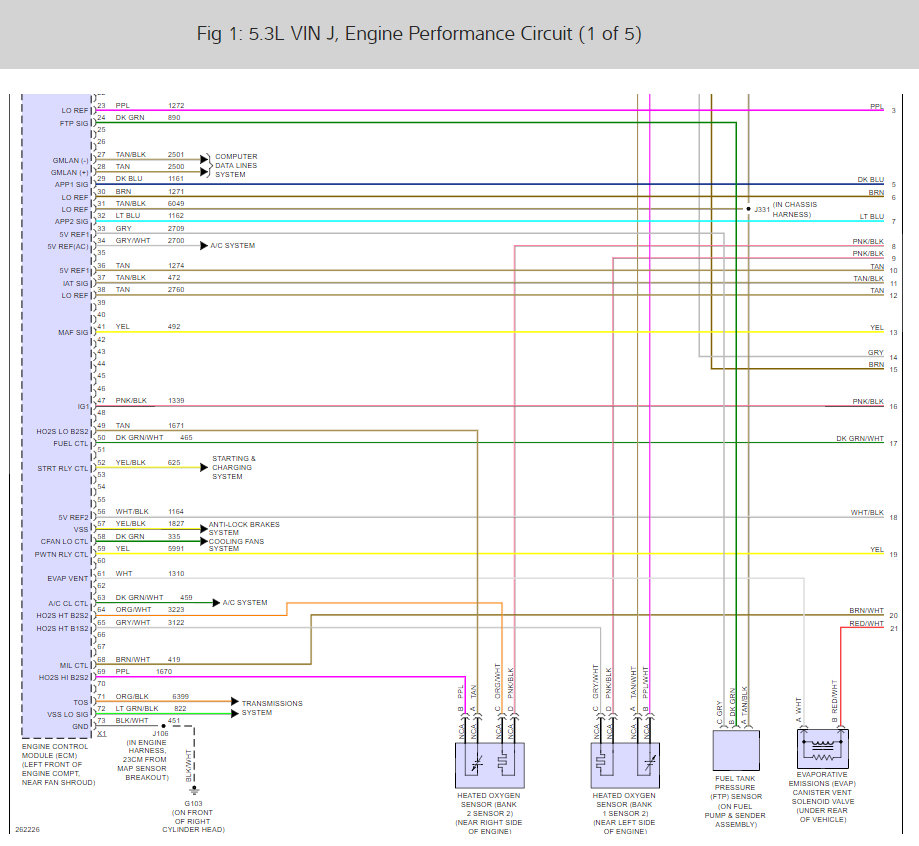Click the 'TOS' pin label

click(x=81, y=702)
